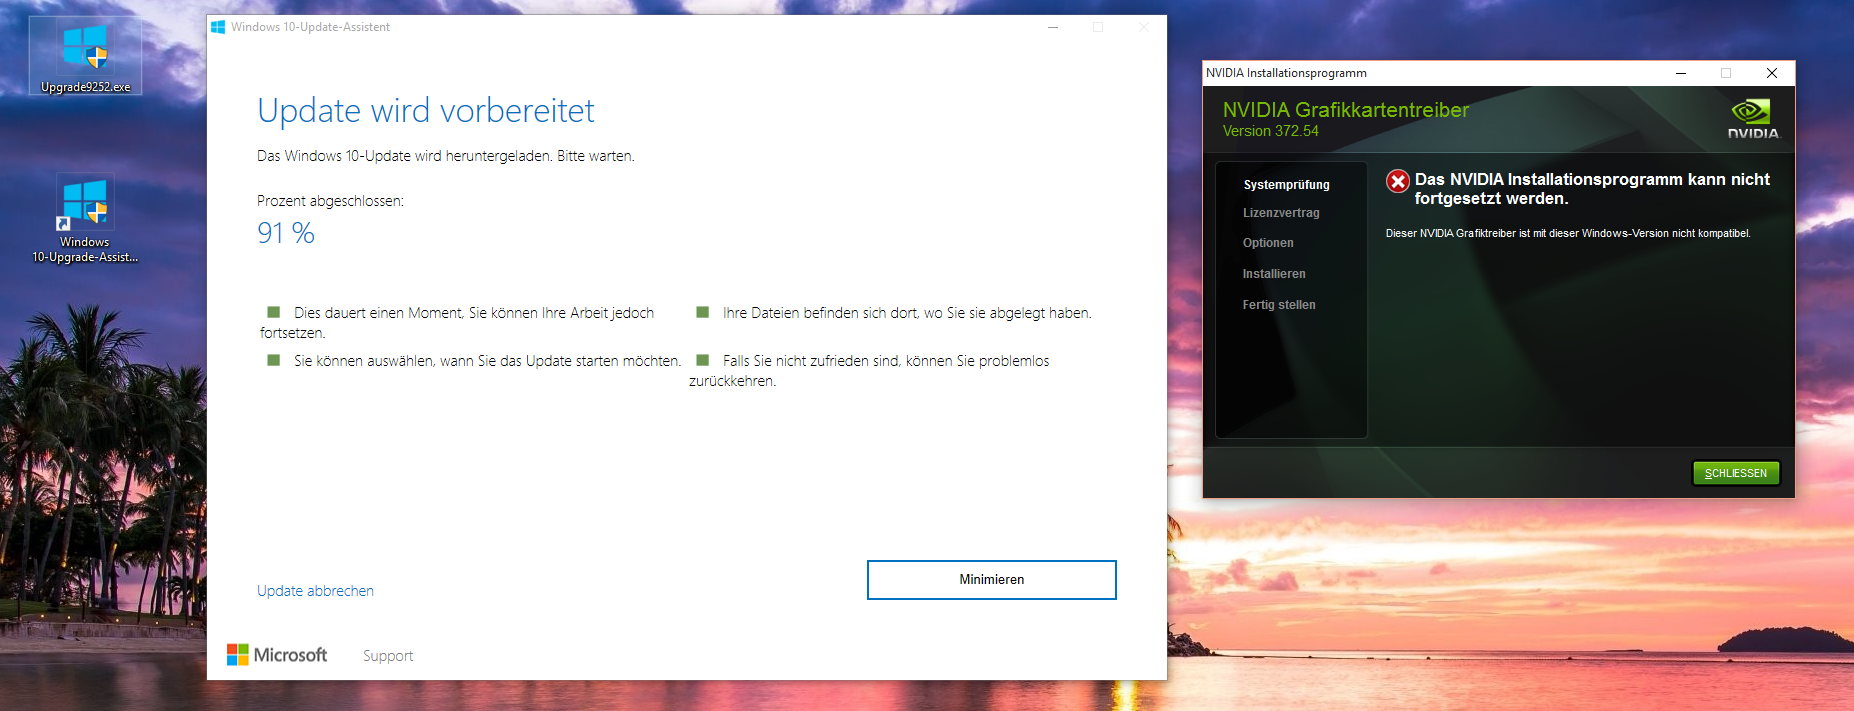Image resolution: width=1854 pixels, height=711 pixels.
Task: Click 'nicht kompatibel' error message line
Action: click(1568, 233)
